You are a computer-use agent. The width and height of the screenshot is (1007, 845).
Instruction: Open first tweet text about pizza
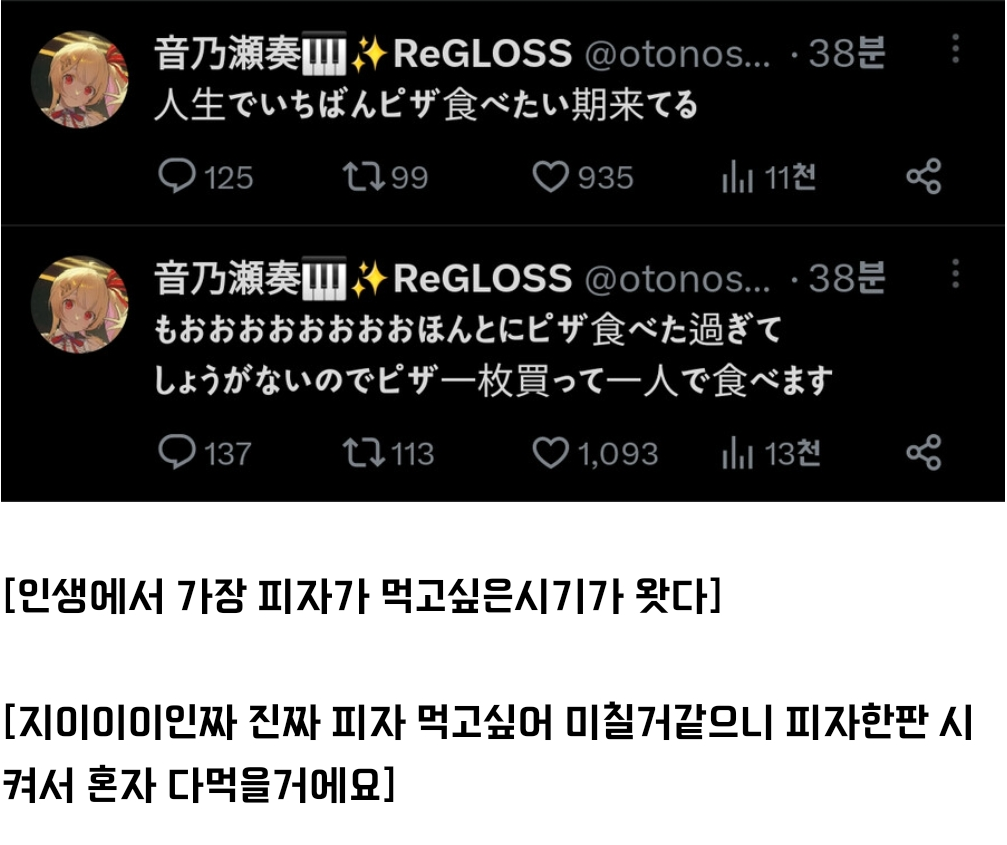426,105
